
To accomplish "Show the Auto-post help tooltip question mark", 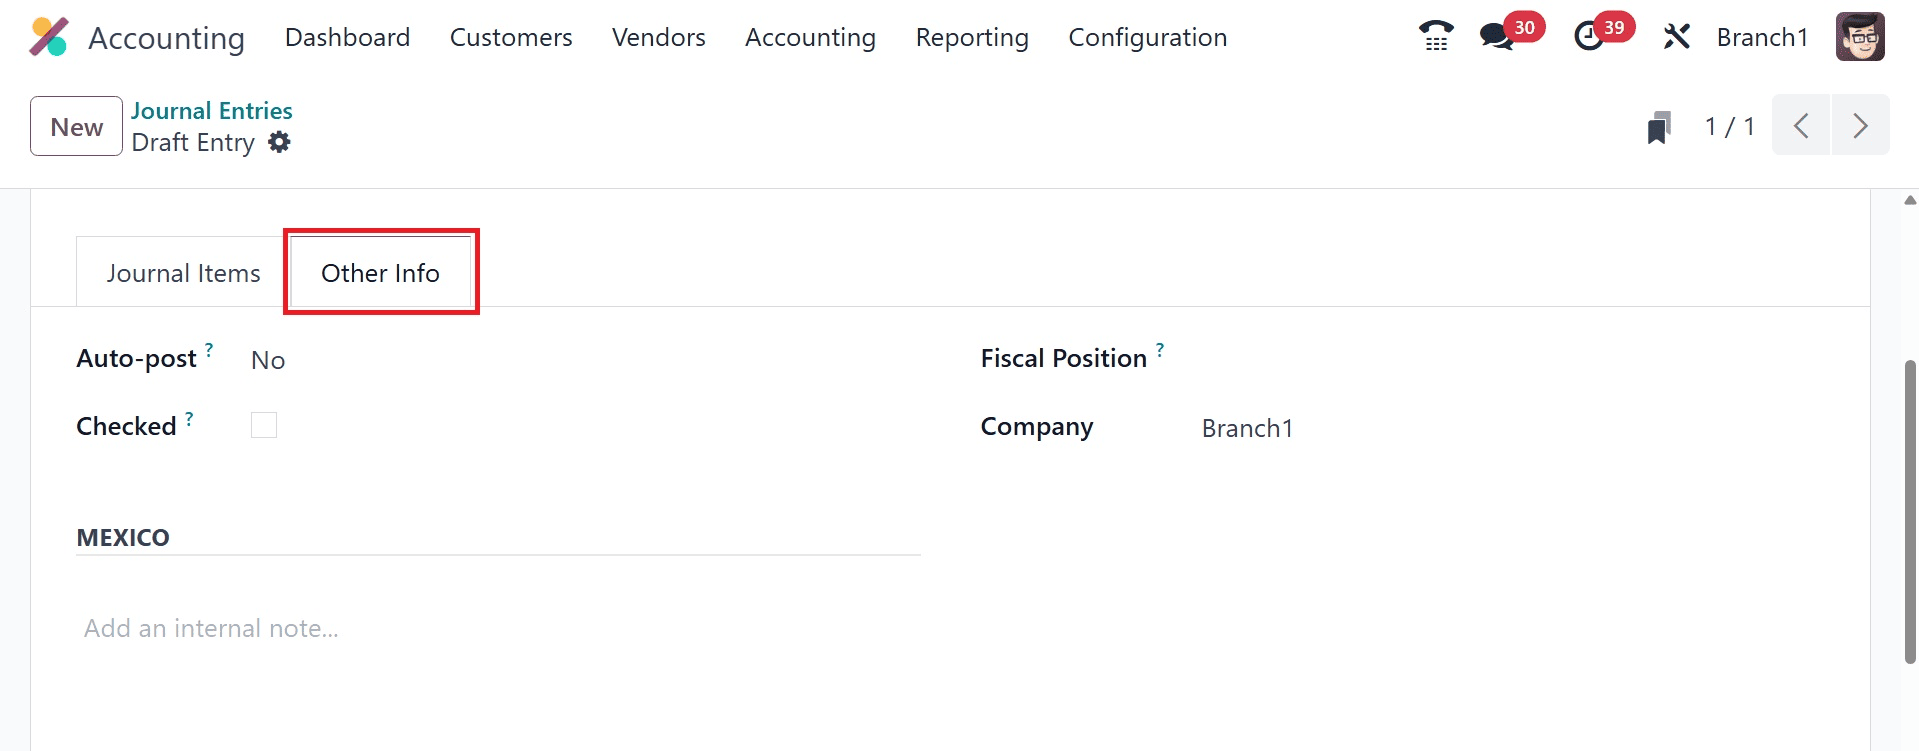I will coord(209,349).
